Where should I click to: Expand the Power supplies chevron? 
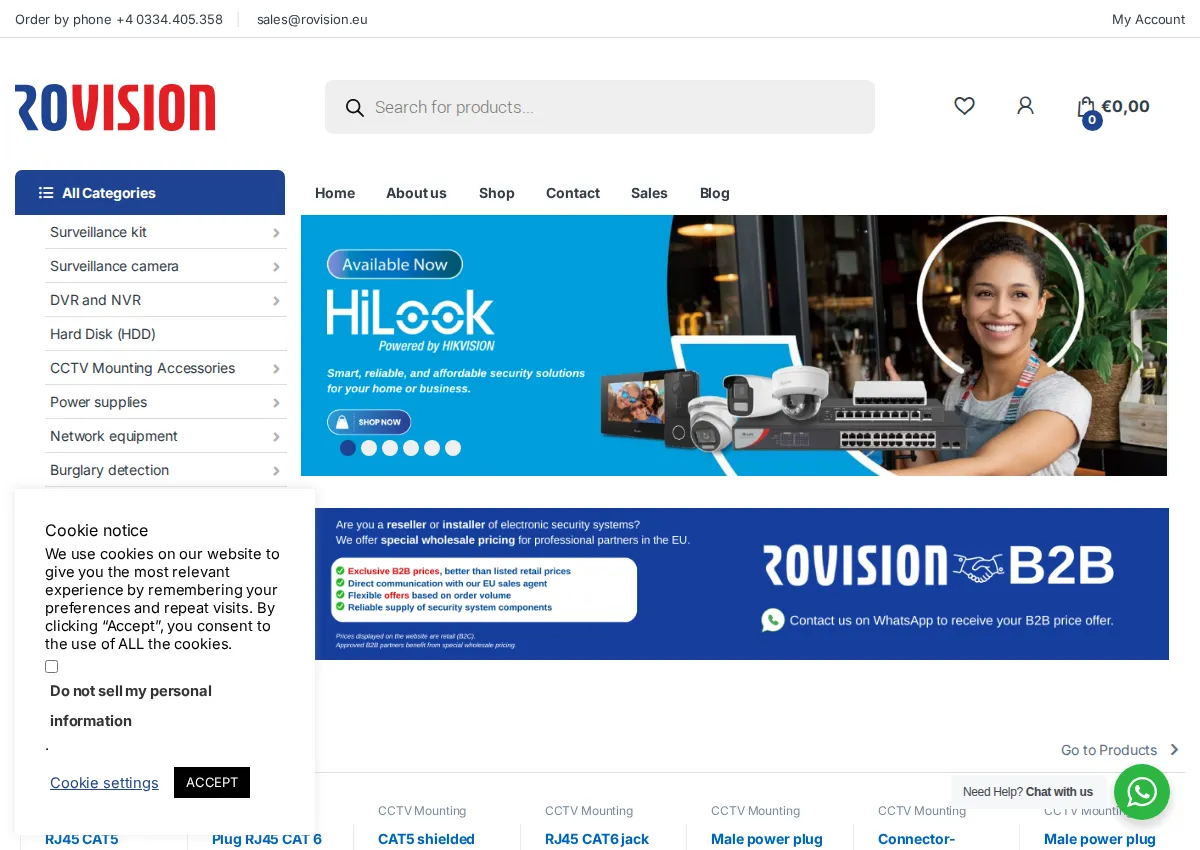(x=276, y=403)
